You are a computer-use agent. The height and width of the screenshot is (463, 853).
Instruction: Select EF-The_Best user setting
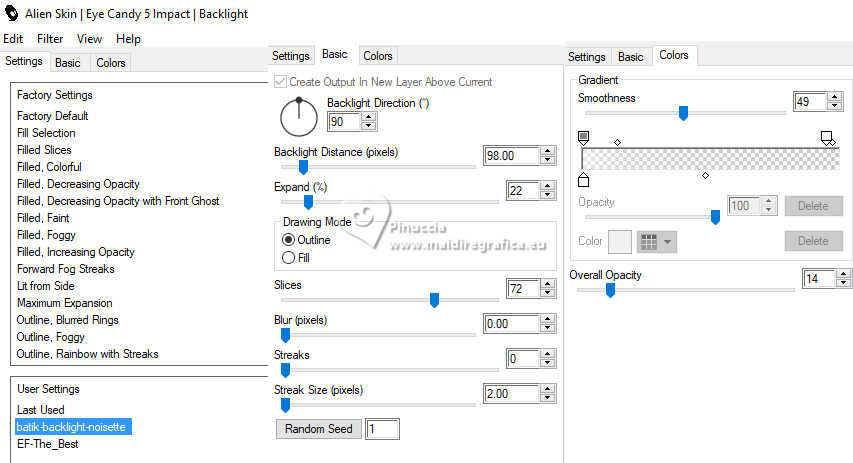[48, 444]
